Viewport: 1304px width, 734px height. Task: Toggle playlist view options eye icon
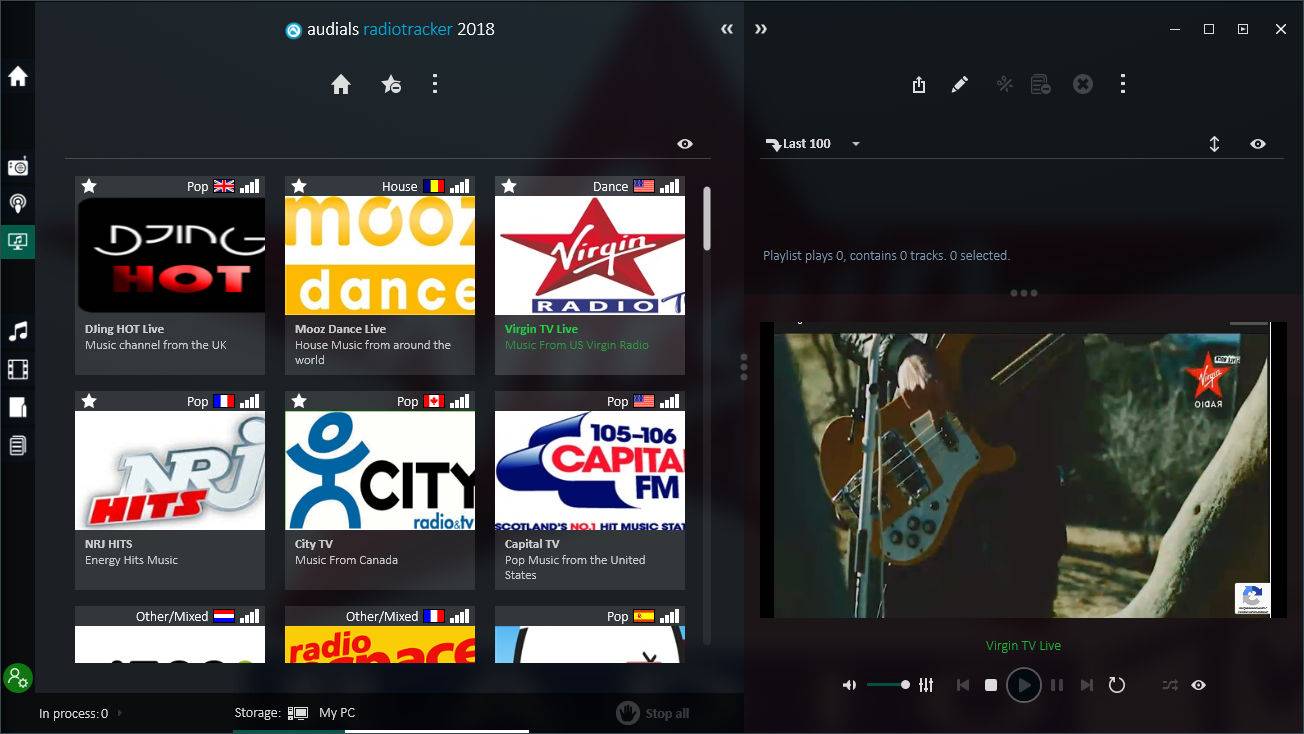1258,144
